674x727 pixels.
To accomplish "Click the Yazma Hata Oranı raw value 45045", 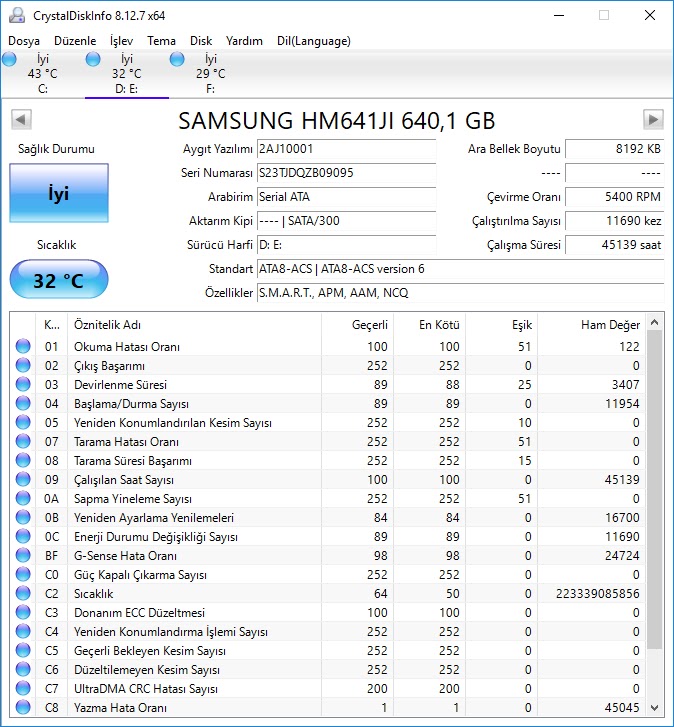I will (x=622, y=708).
